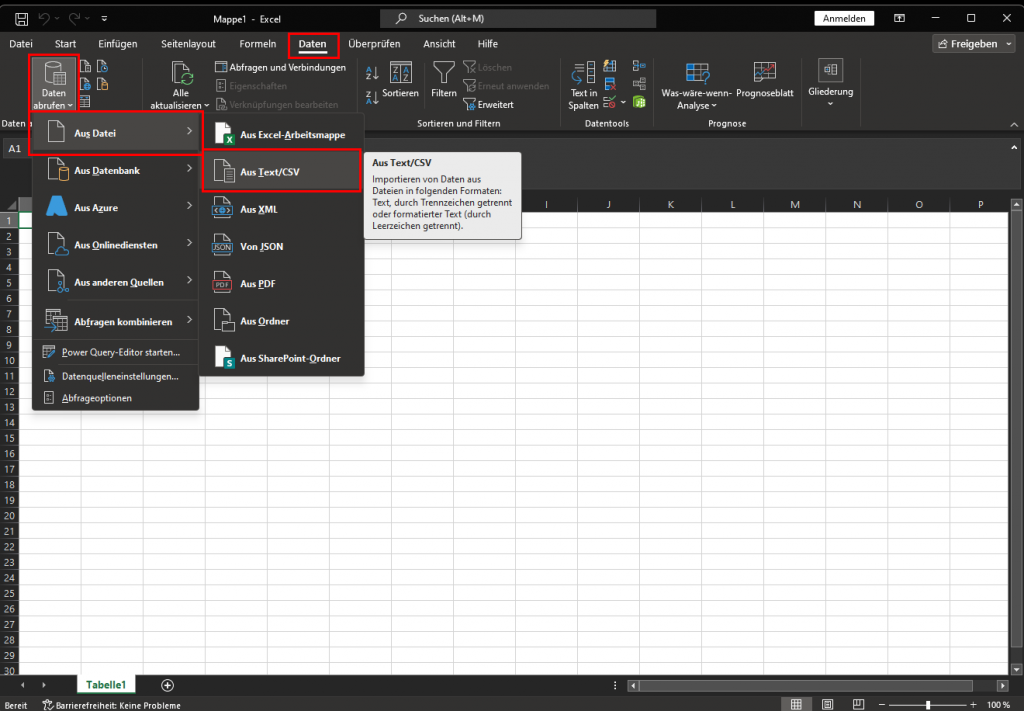Choose Aus Excel-Arbeitsmappe from submenu
This screenshot has width=1024, height=711.
click(x=281, y=134)
